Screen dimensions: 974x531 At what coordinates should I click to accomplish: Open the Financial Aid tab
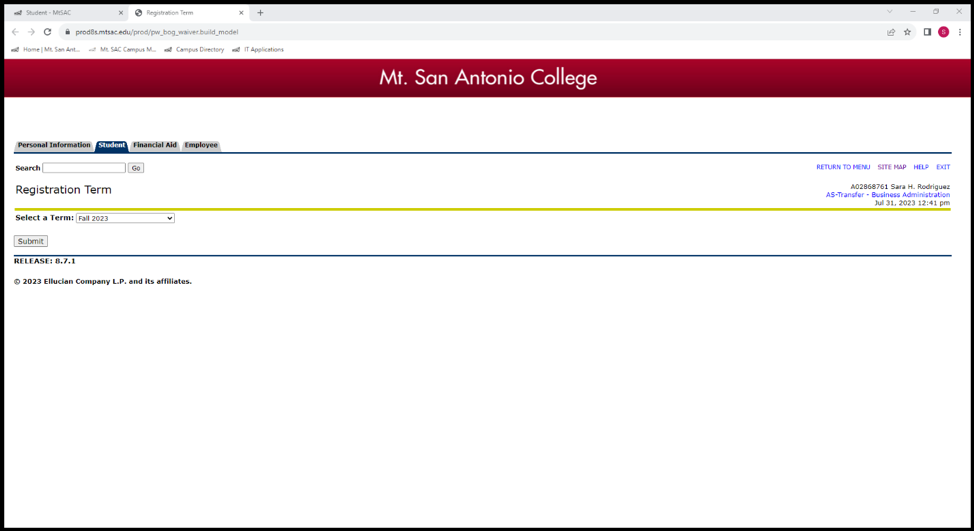pos(155,145)
